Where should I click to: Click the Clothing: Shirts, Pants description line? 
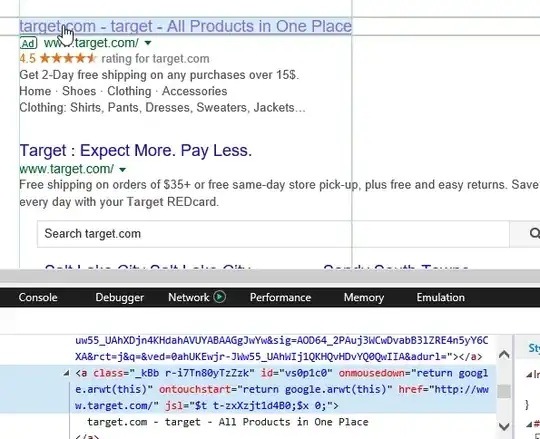click(x=162, y=108)
